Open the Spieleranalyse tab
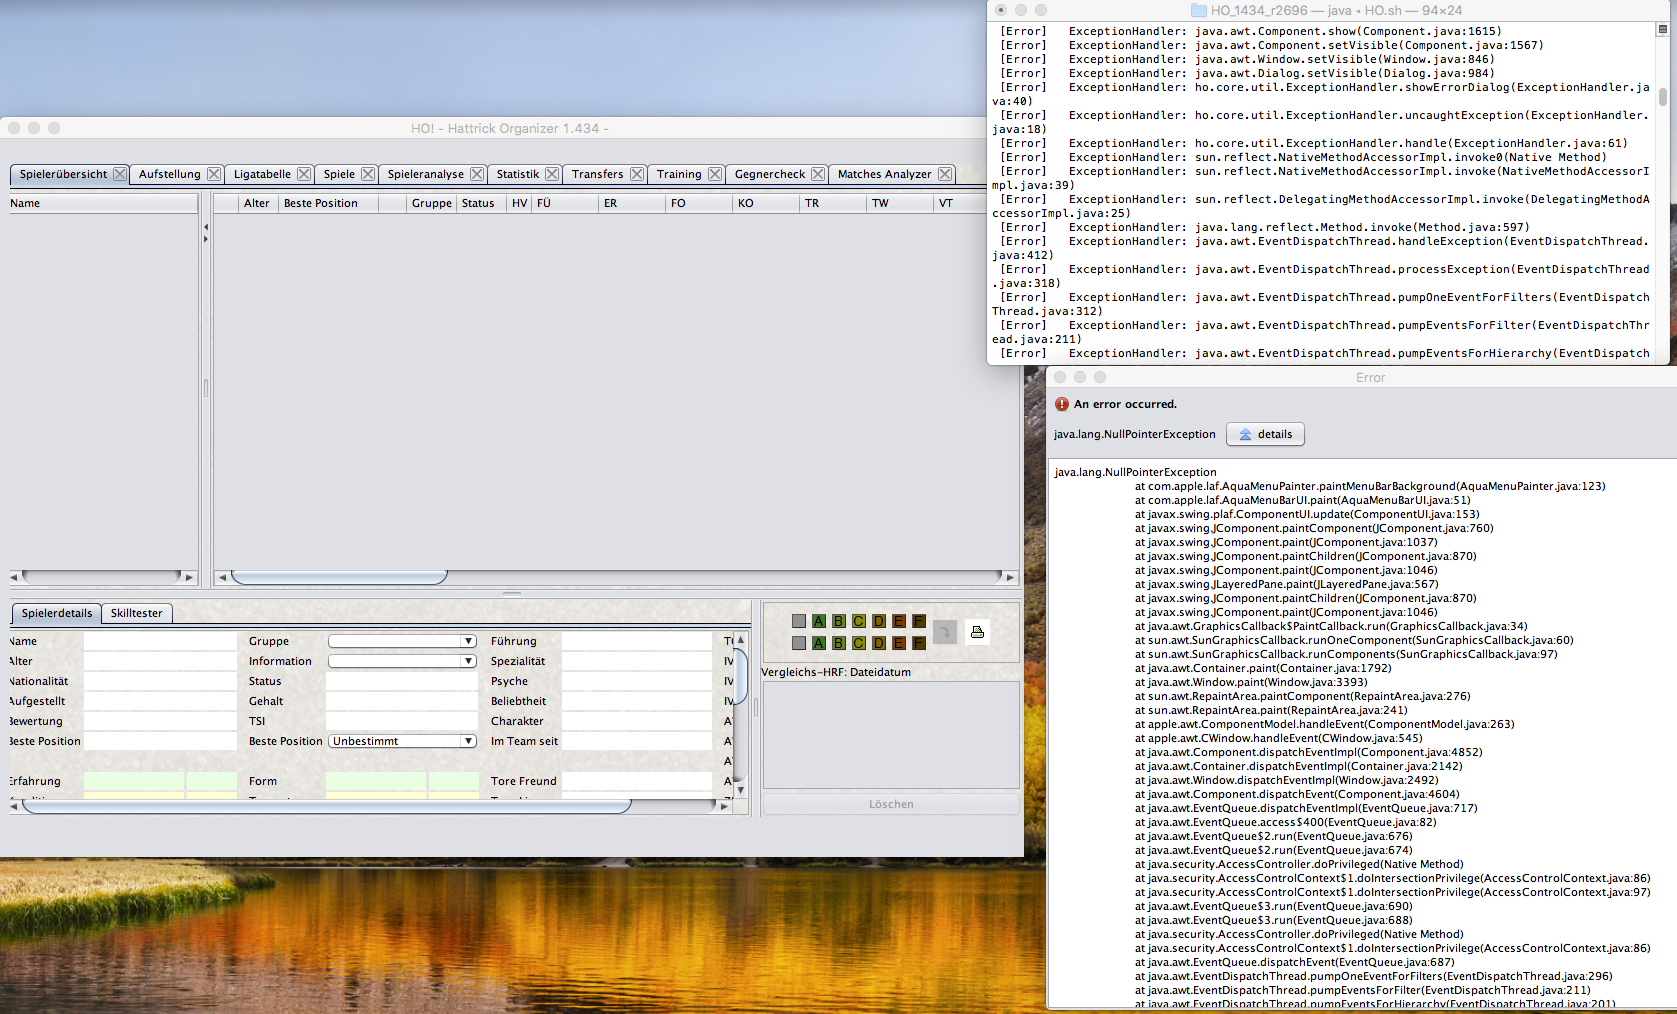 (x=425, y=174)
